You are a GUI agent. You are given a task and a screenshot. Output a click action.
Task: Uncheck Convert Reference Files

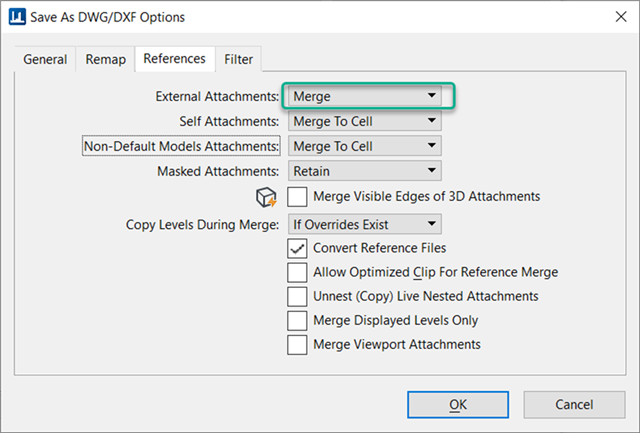coord(297,249)
